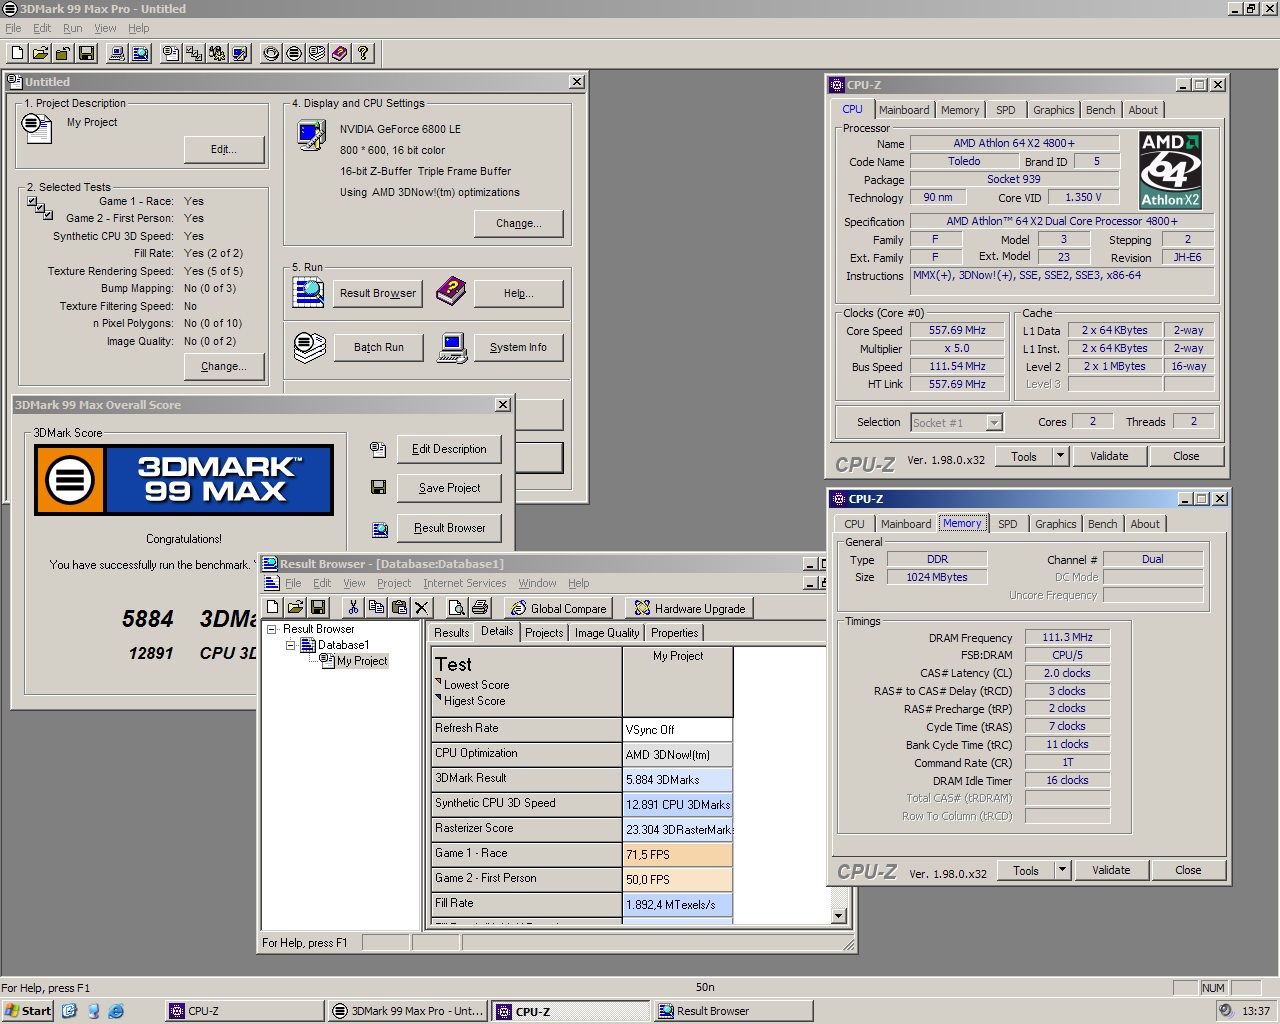Image resolution: width=1280 pixels, height=1024 pixels.
Task: Click Display settings monitor icon in 3DMark toolbar
Action: click(240, 53)
